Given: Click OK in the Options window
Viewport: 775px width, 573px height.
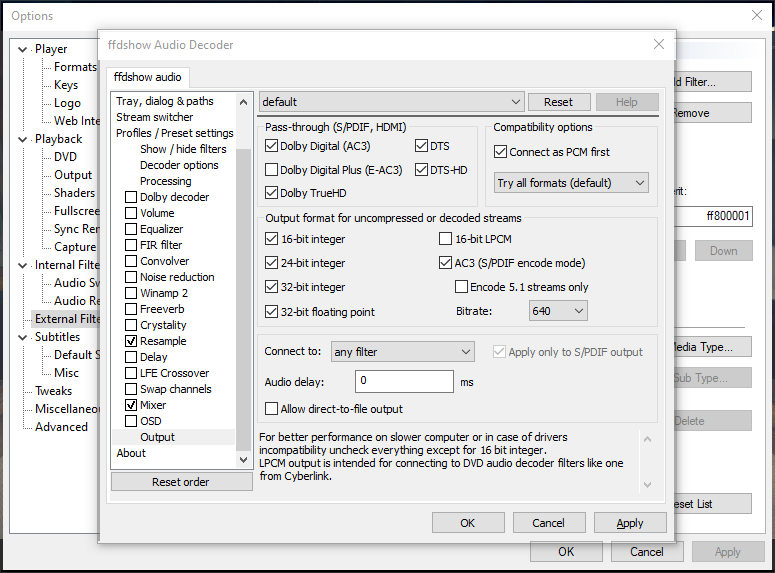Looking at the screenshot, I should [x=566, y=551].
